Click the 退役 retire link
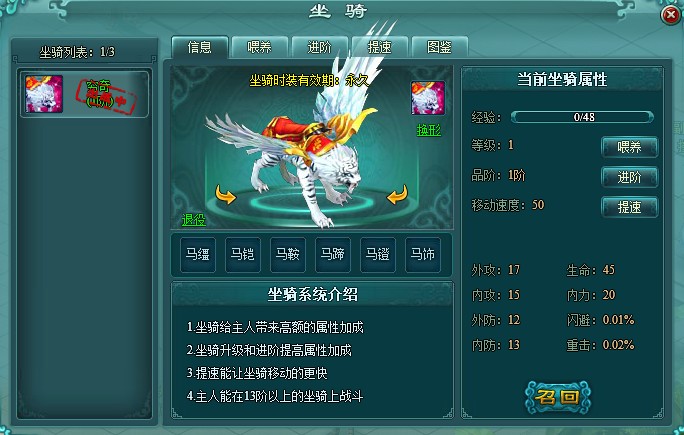 194,220
